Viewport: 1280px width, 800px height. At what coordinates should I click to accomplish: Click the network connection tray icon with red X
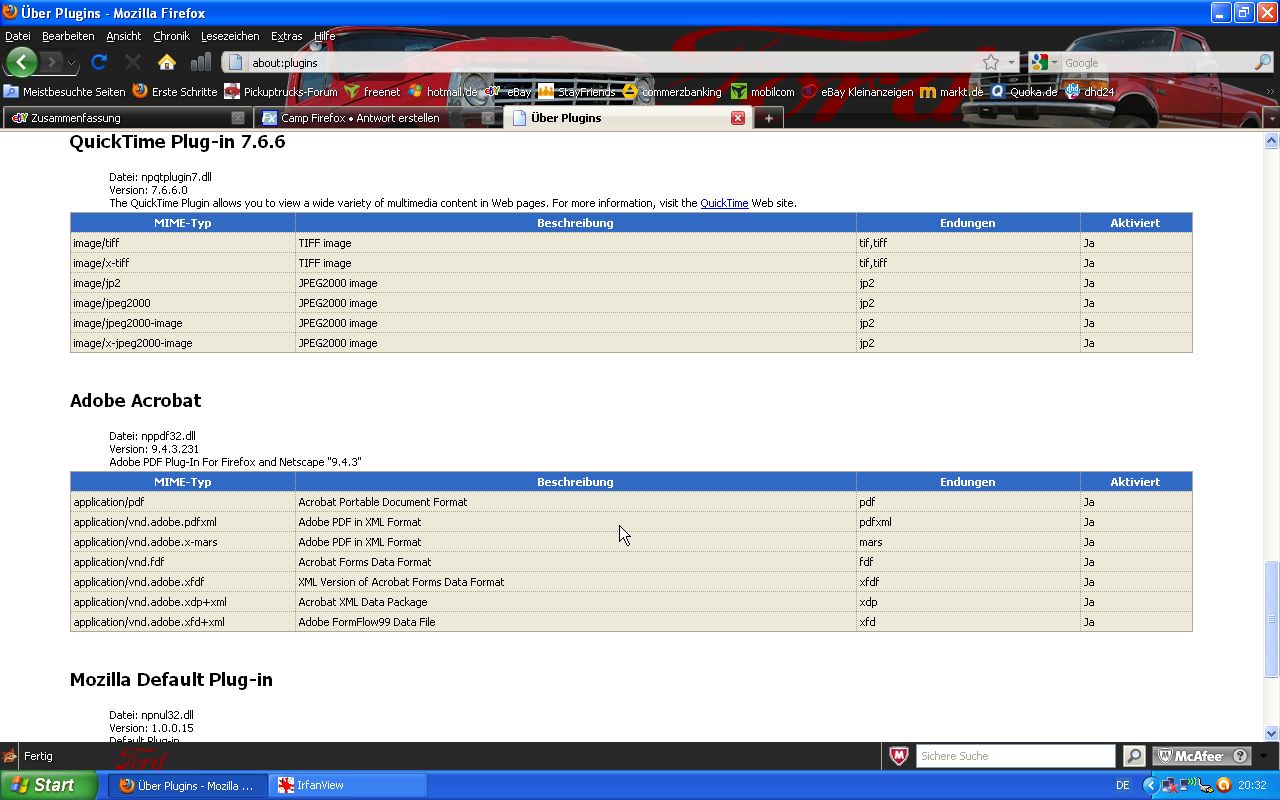pos(1168,785)
